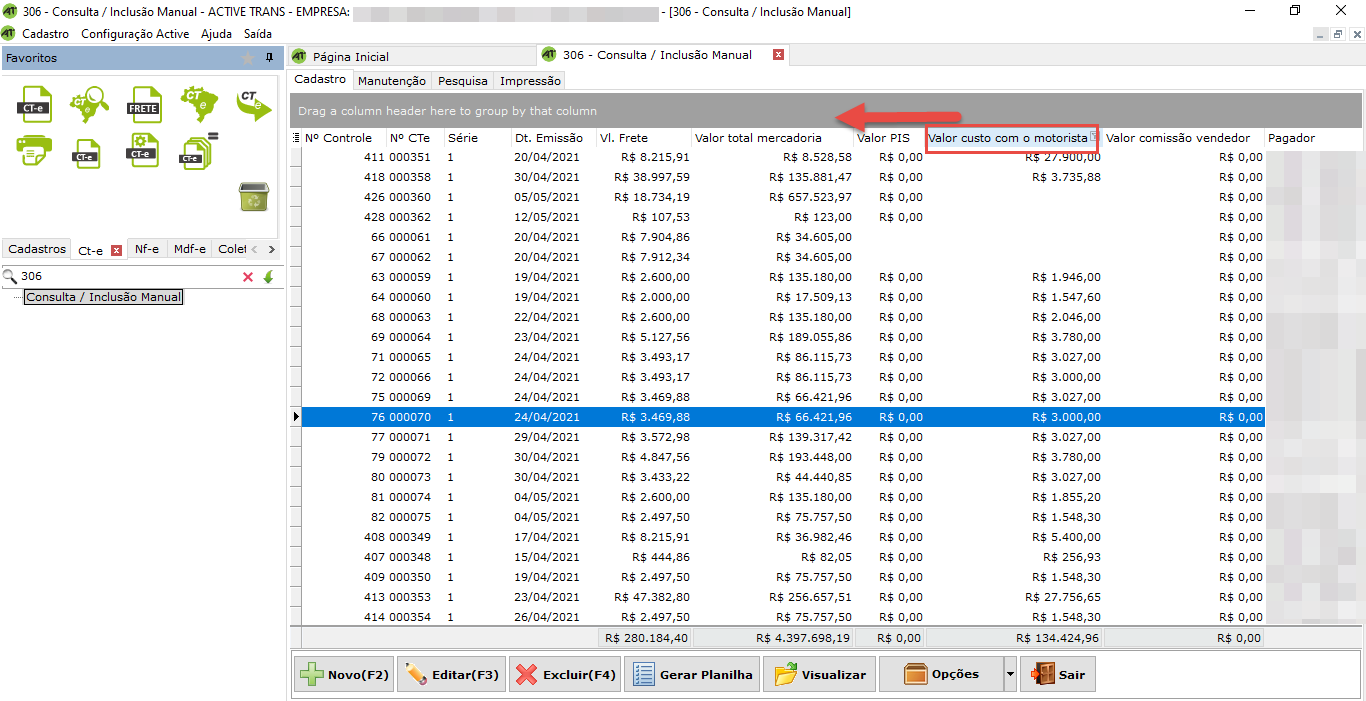Image resolution: width=1366 pixels, height=701 pixels.
Task: Sort by the Valor PIS column header
Action: [x=889, y=138]
